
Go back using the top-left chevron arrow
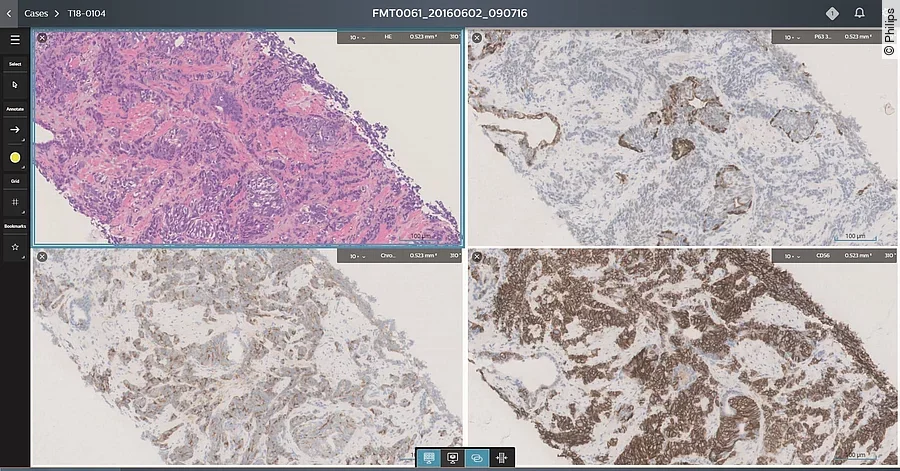(9, 13)
